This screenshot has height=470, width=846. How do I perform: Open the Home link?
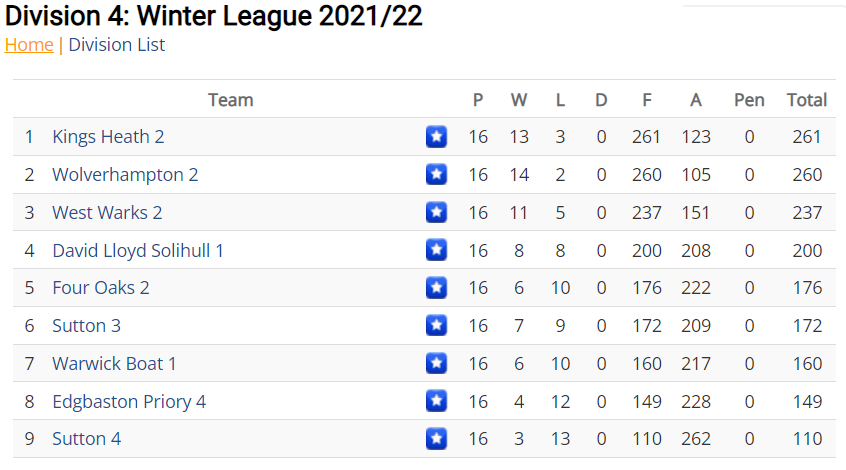click(29, 45)
